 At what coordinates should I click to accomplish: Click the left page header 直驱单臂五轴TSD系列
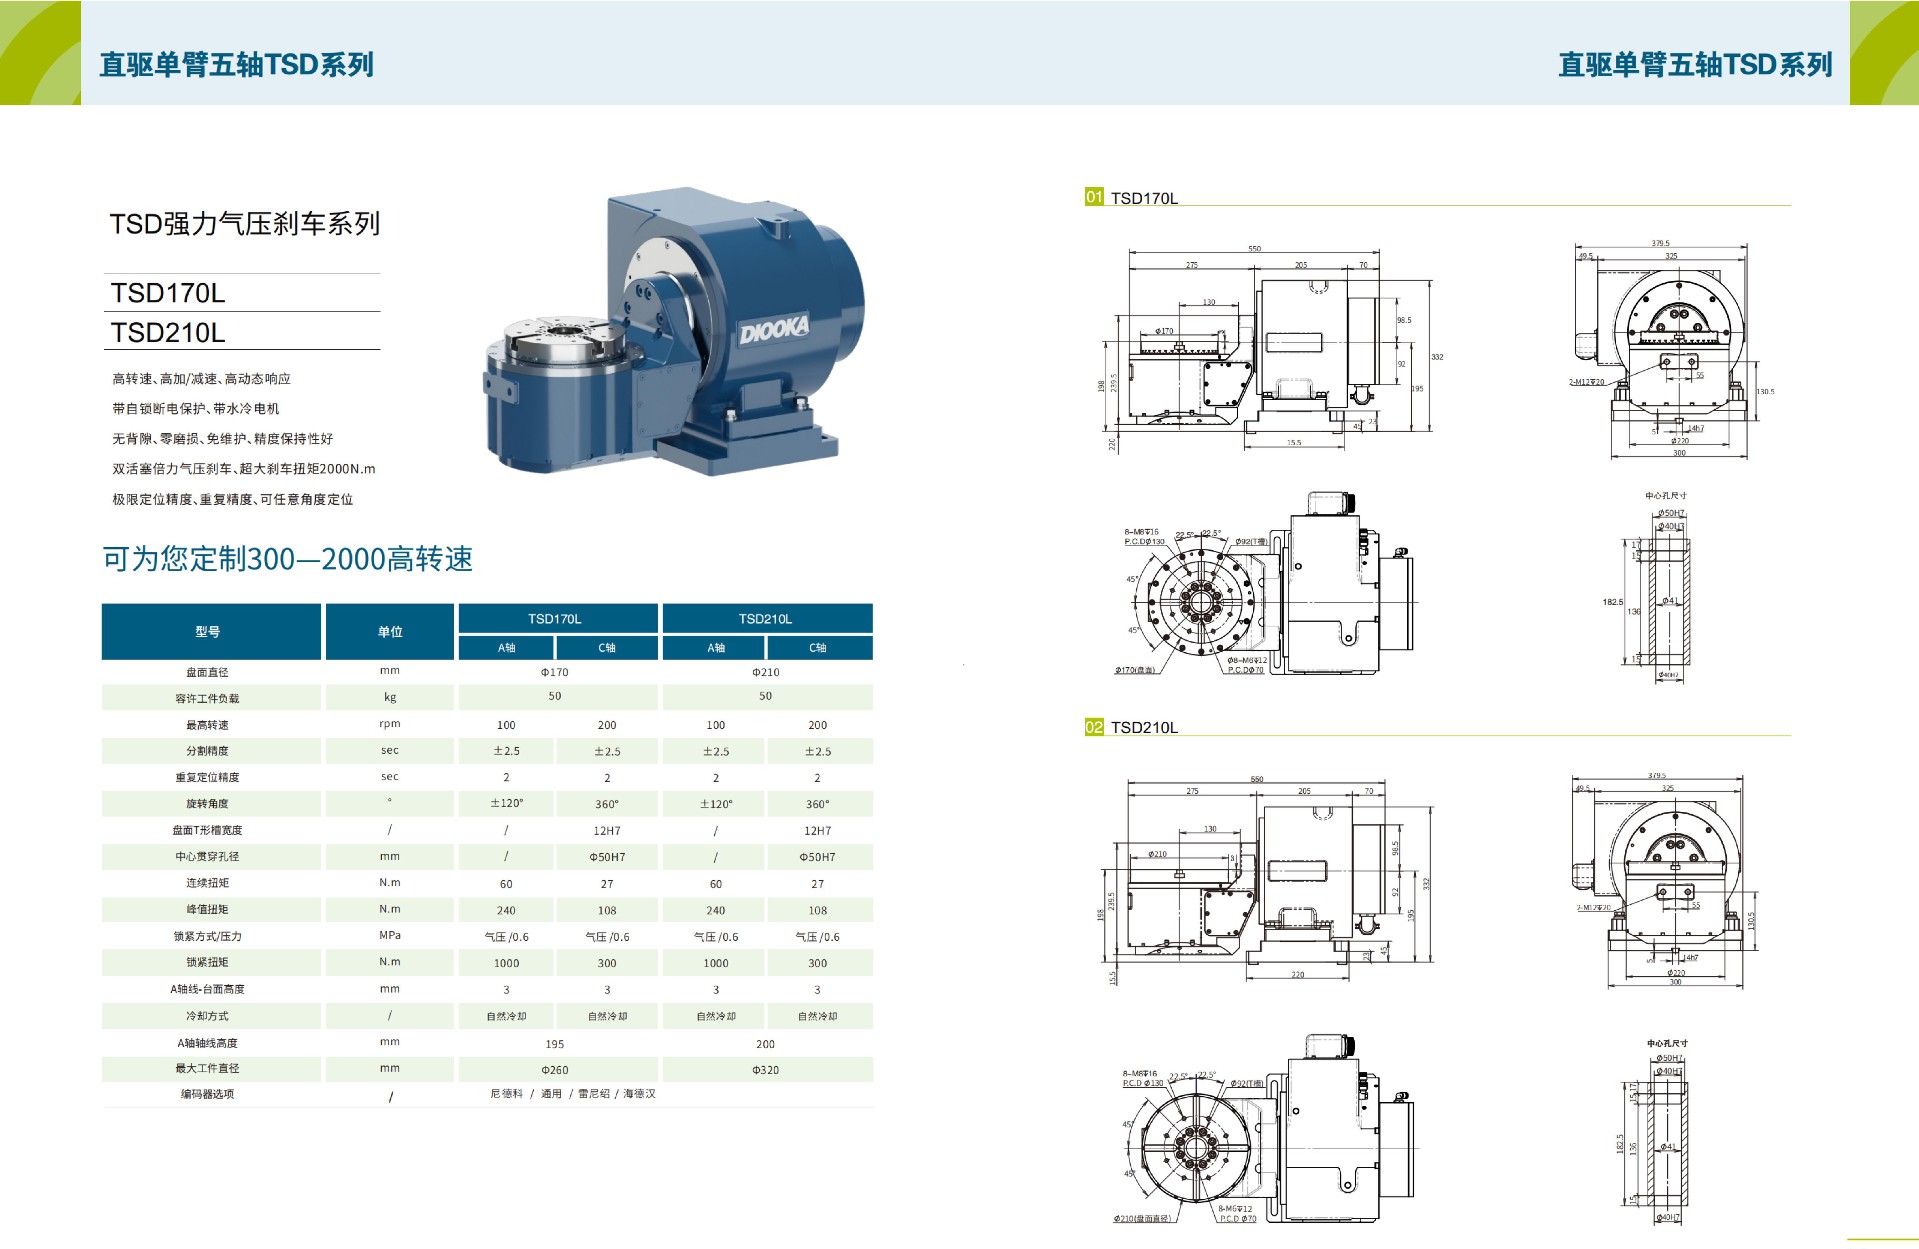236,65
